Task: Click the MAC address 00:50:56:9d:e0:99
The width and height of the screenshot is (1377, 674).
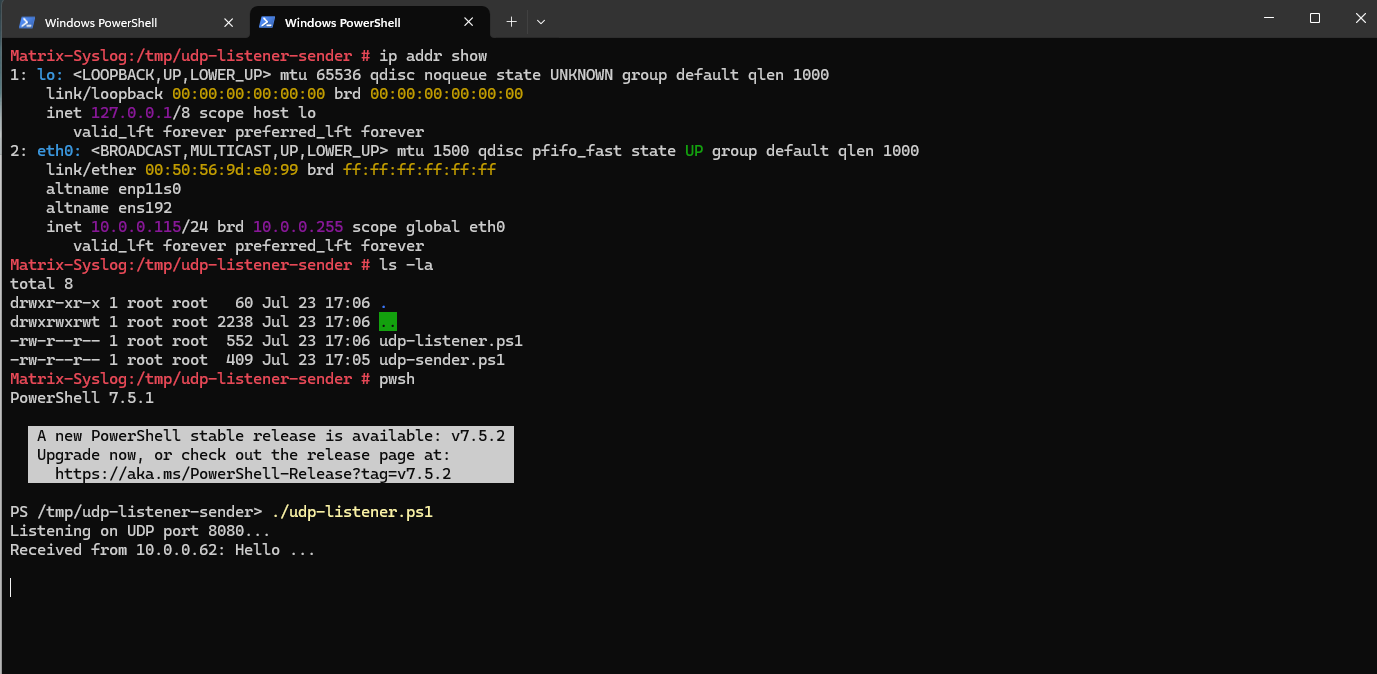Action: pos(221,170)
